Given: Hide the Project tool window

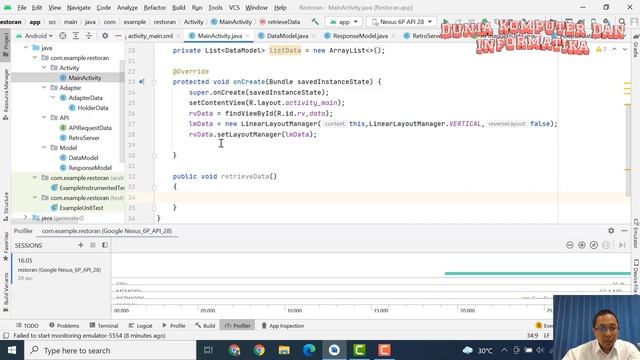Looking at the screenshot, I should point(118,36).
